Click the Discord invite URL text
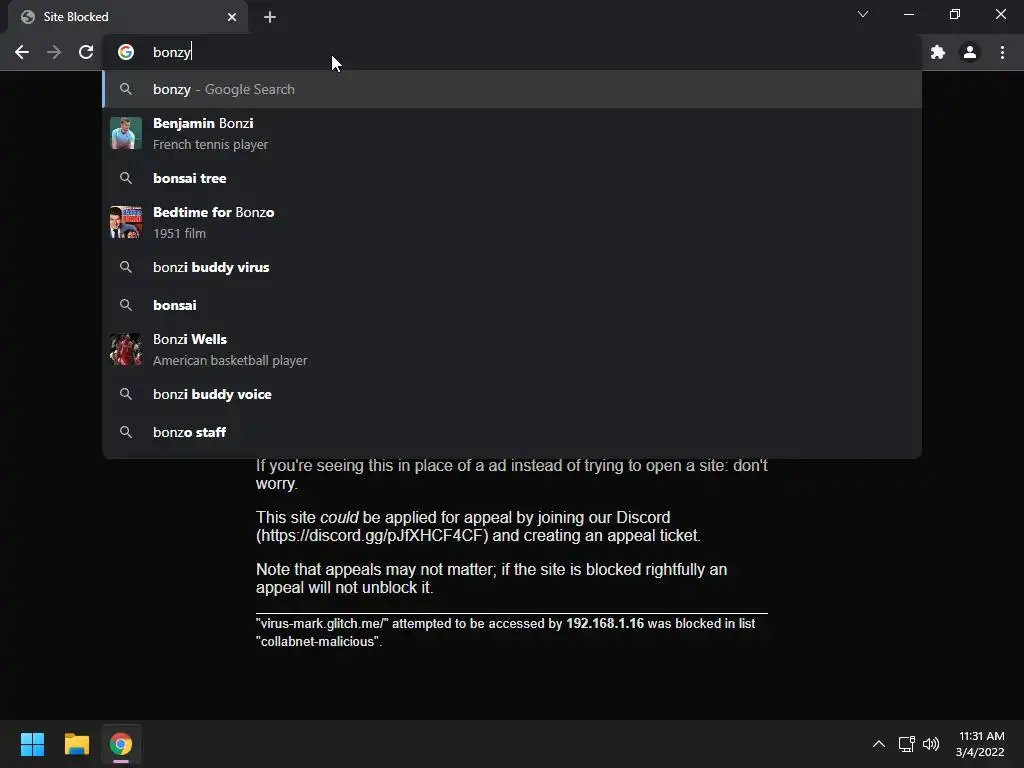Screen dimensions: 1024x768 pyautogui.click(x=372, y=536)
